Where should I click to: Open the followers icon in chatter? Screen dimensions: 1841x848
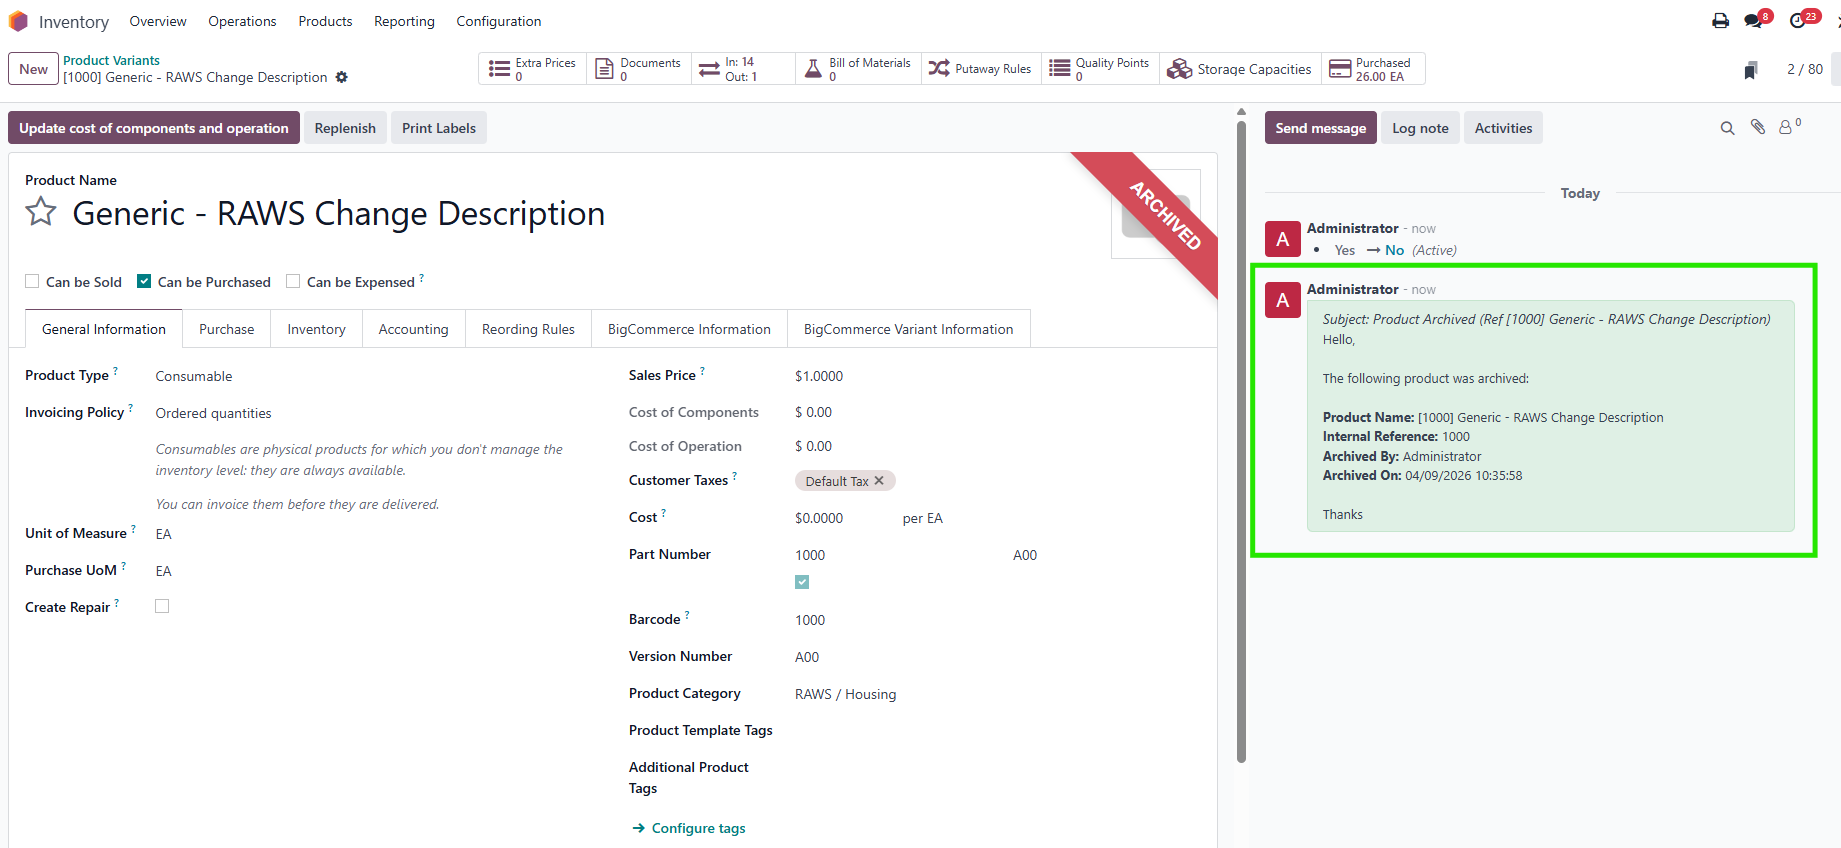(1786, 128)
